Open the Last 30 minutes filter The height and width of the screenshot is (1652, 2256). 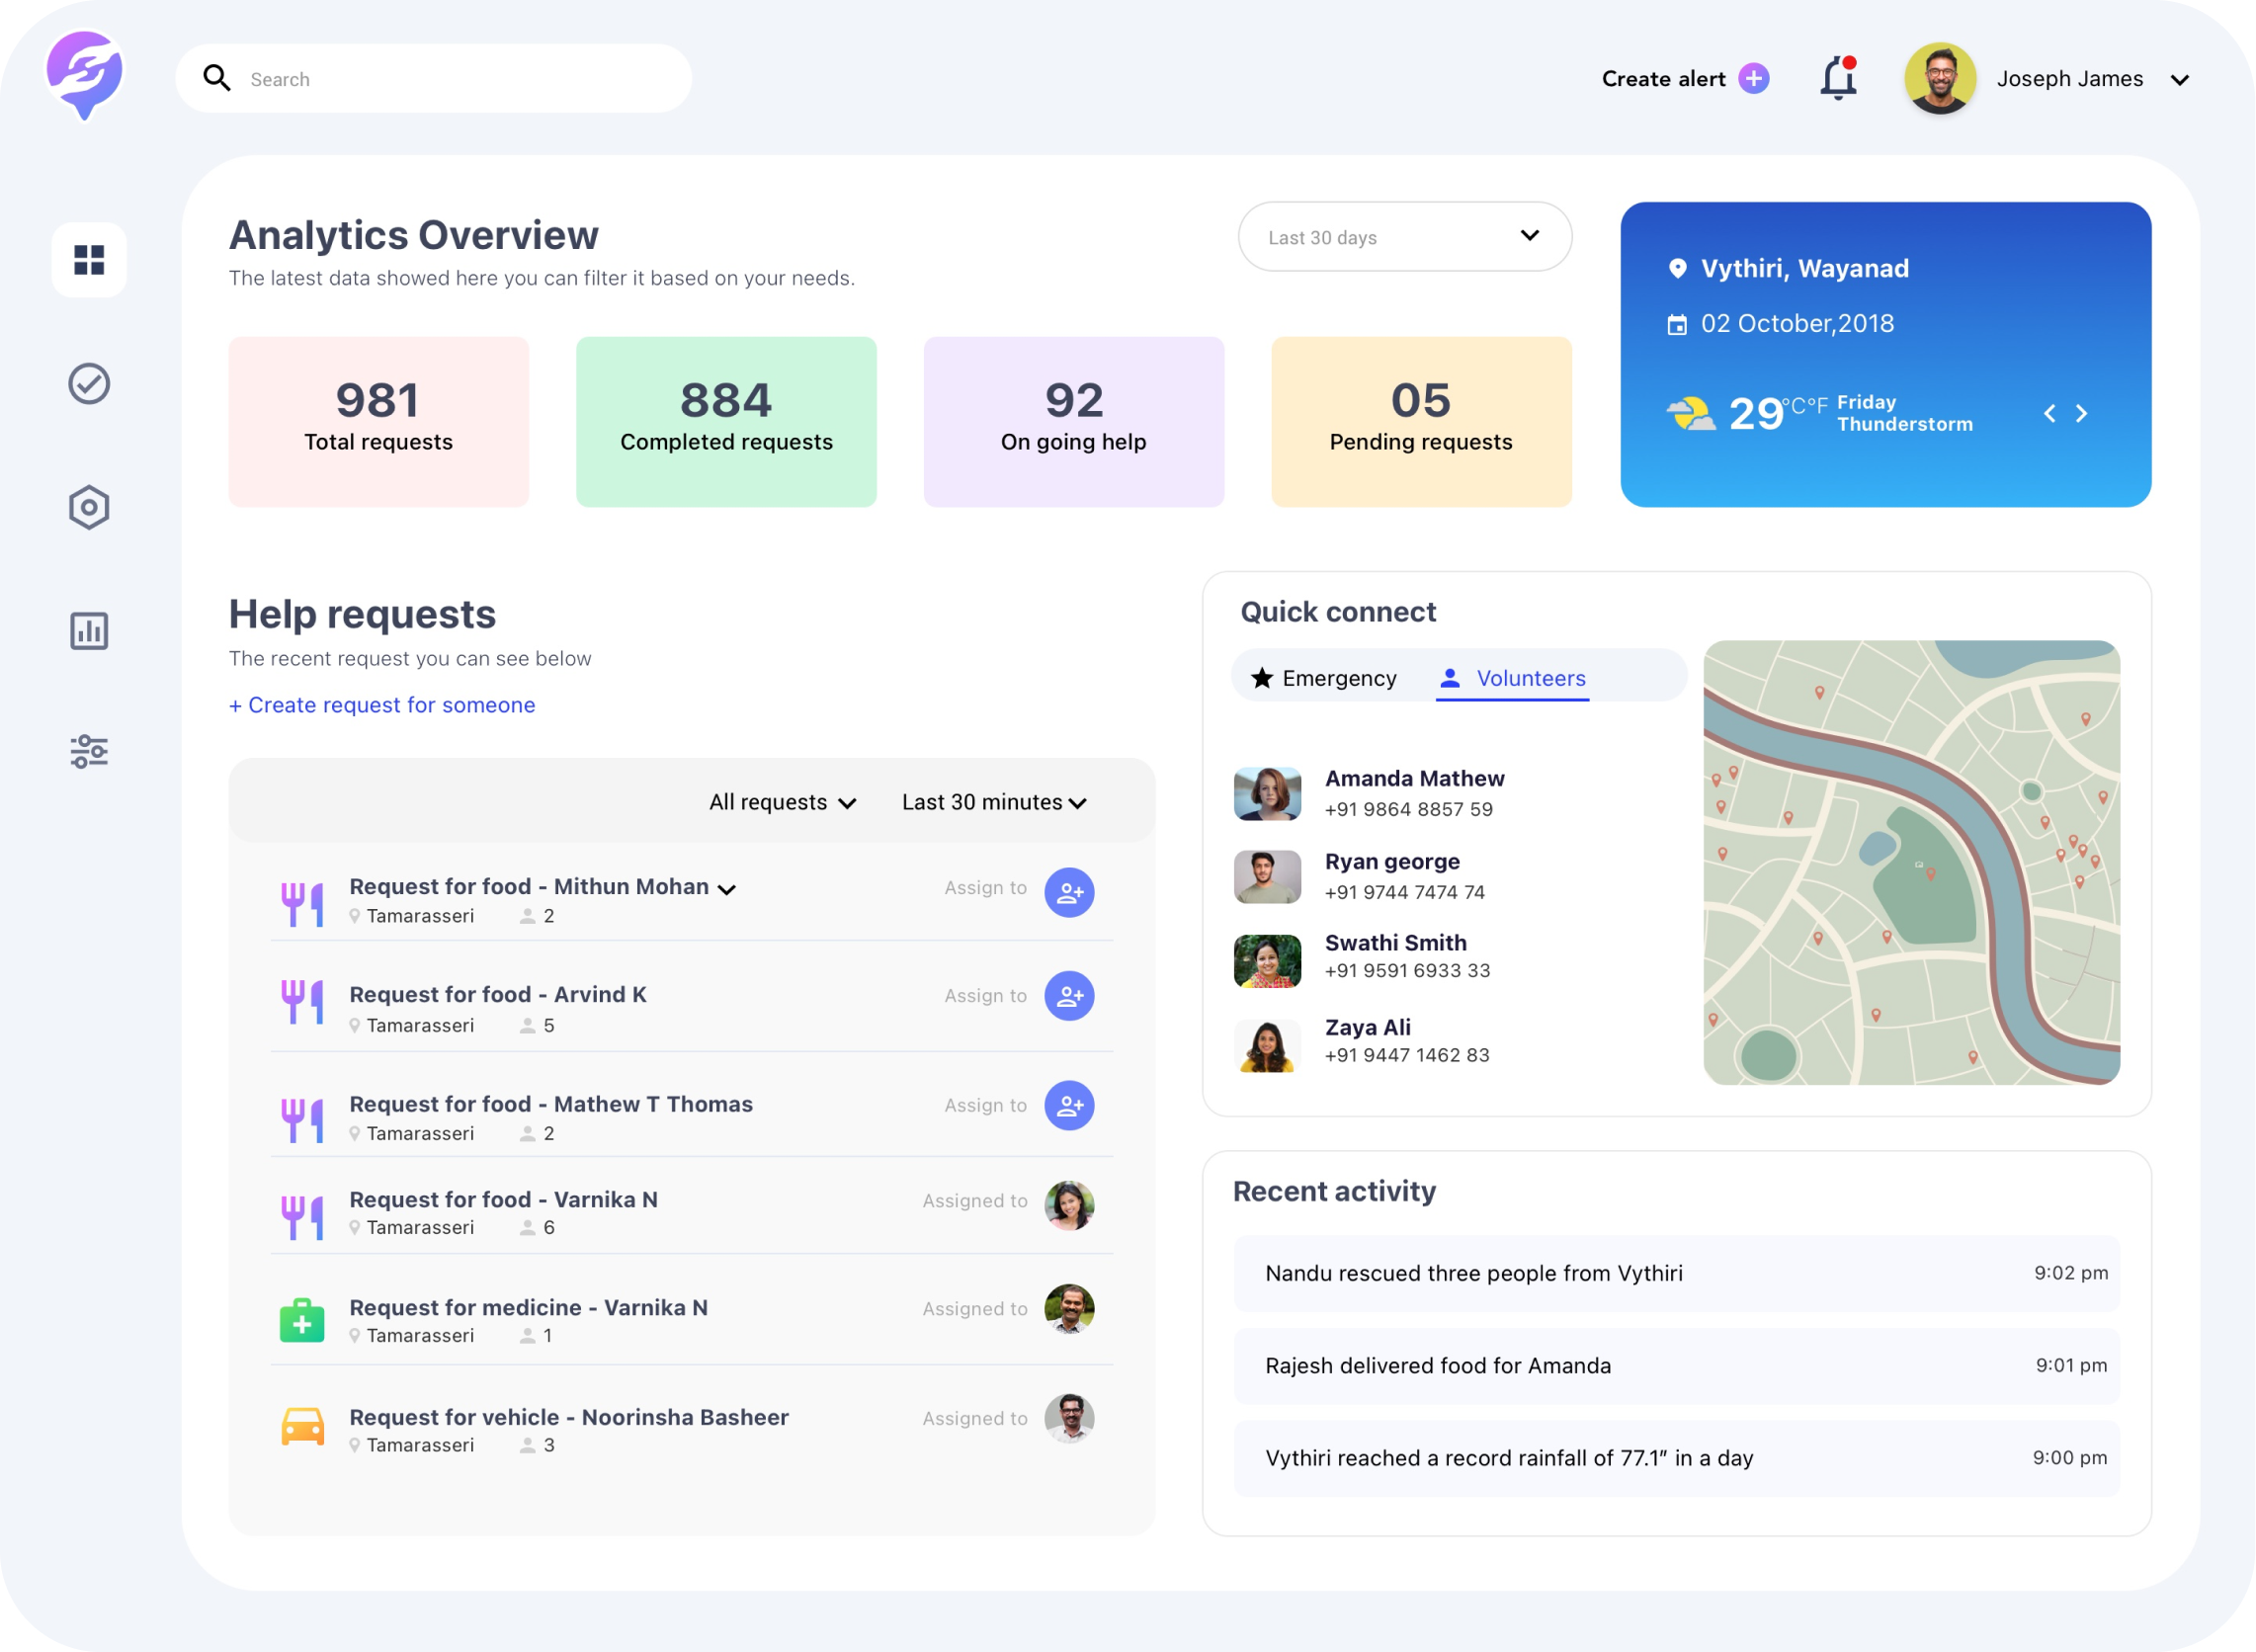[x=993, y=803]
